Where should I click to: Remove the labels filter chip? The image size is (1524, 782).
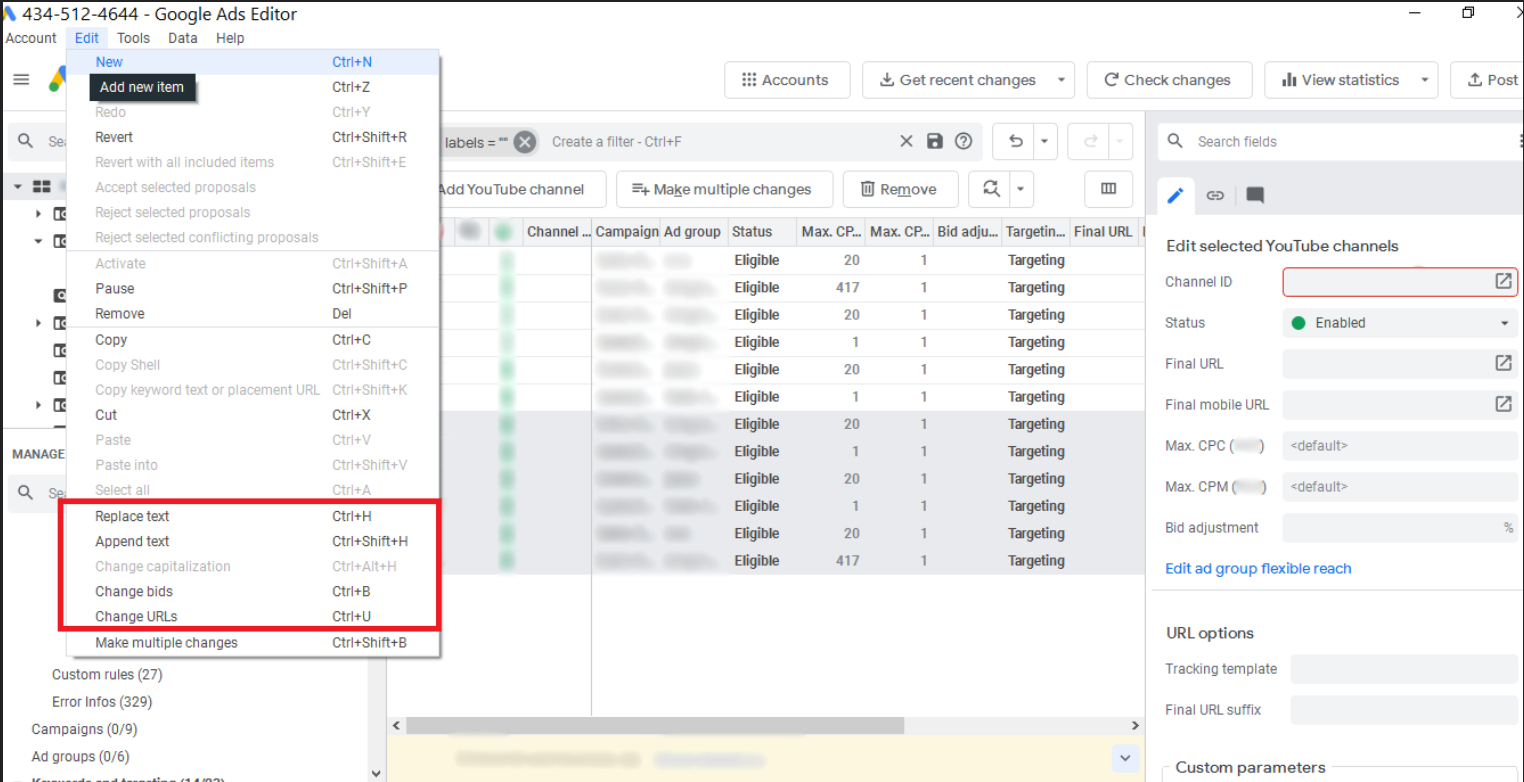click(525, 142)
